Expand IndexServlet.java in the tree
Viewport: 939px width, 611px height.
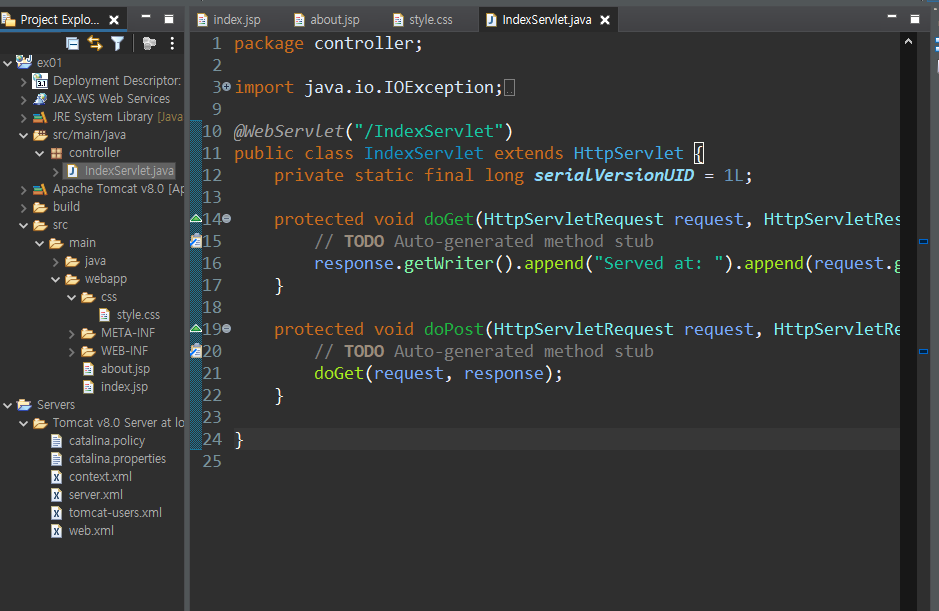(56, 172)
